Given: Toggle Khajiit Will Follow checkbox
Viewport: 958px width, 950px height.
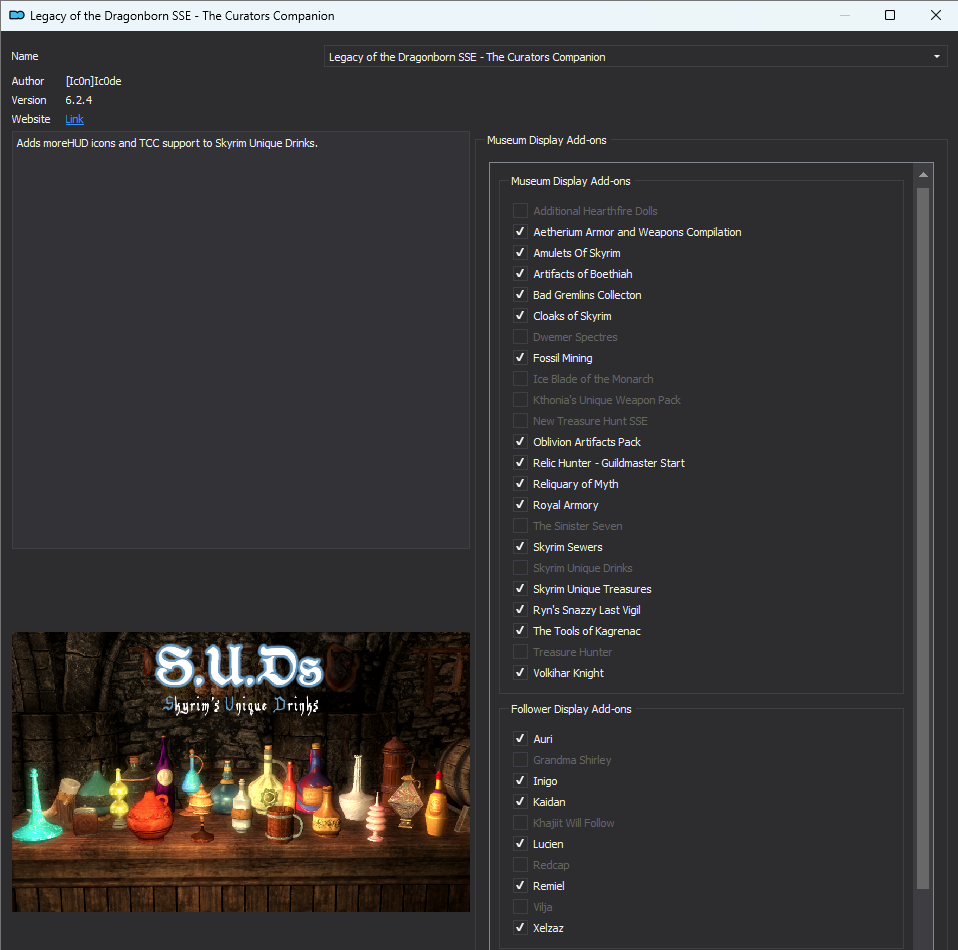Looking at the screenshot, I should point(520,822).
